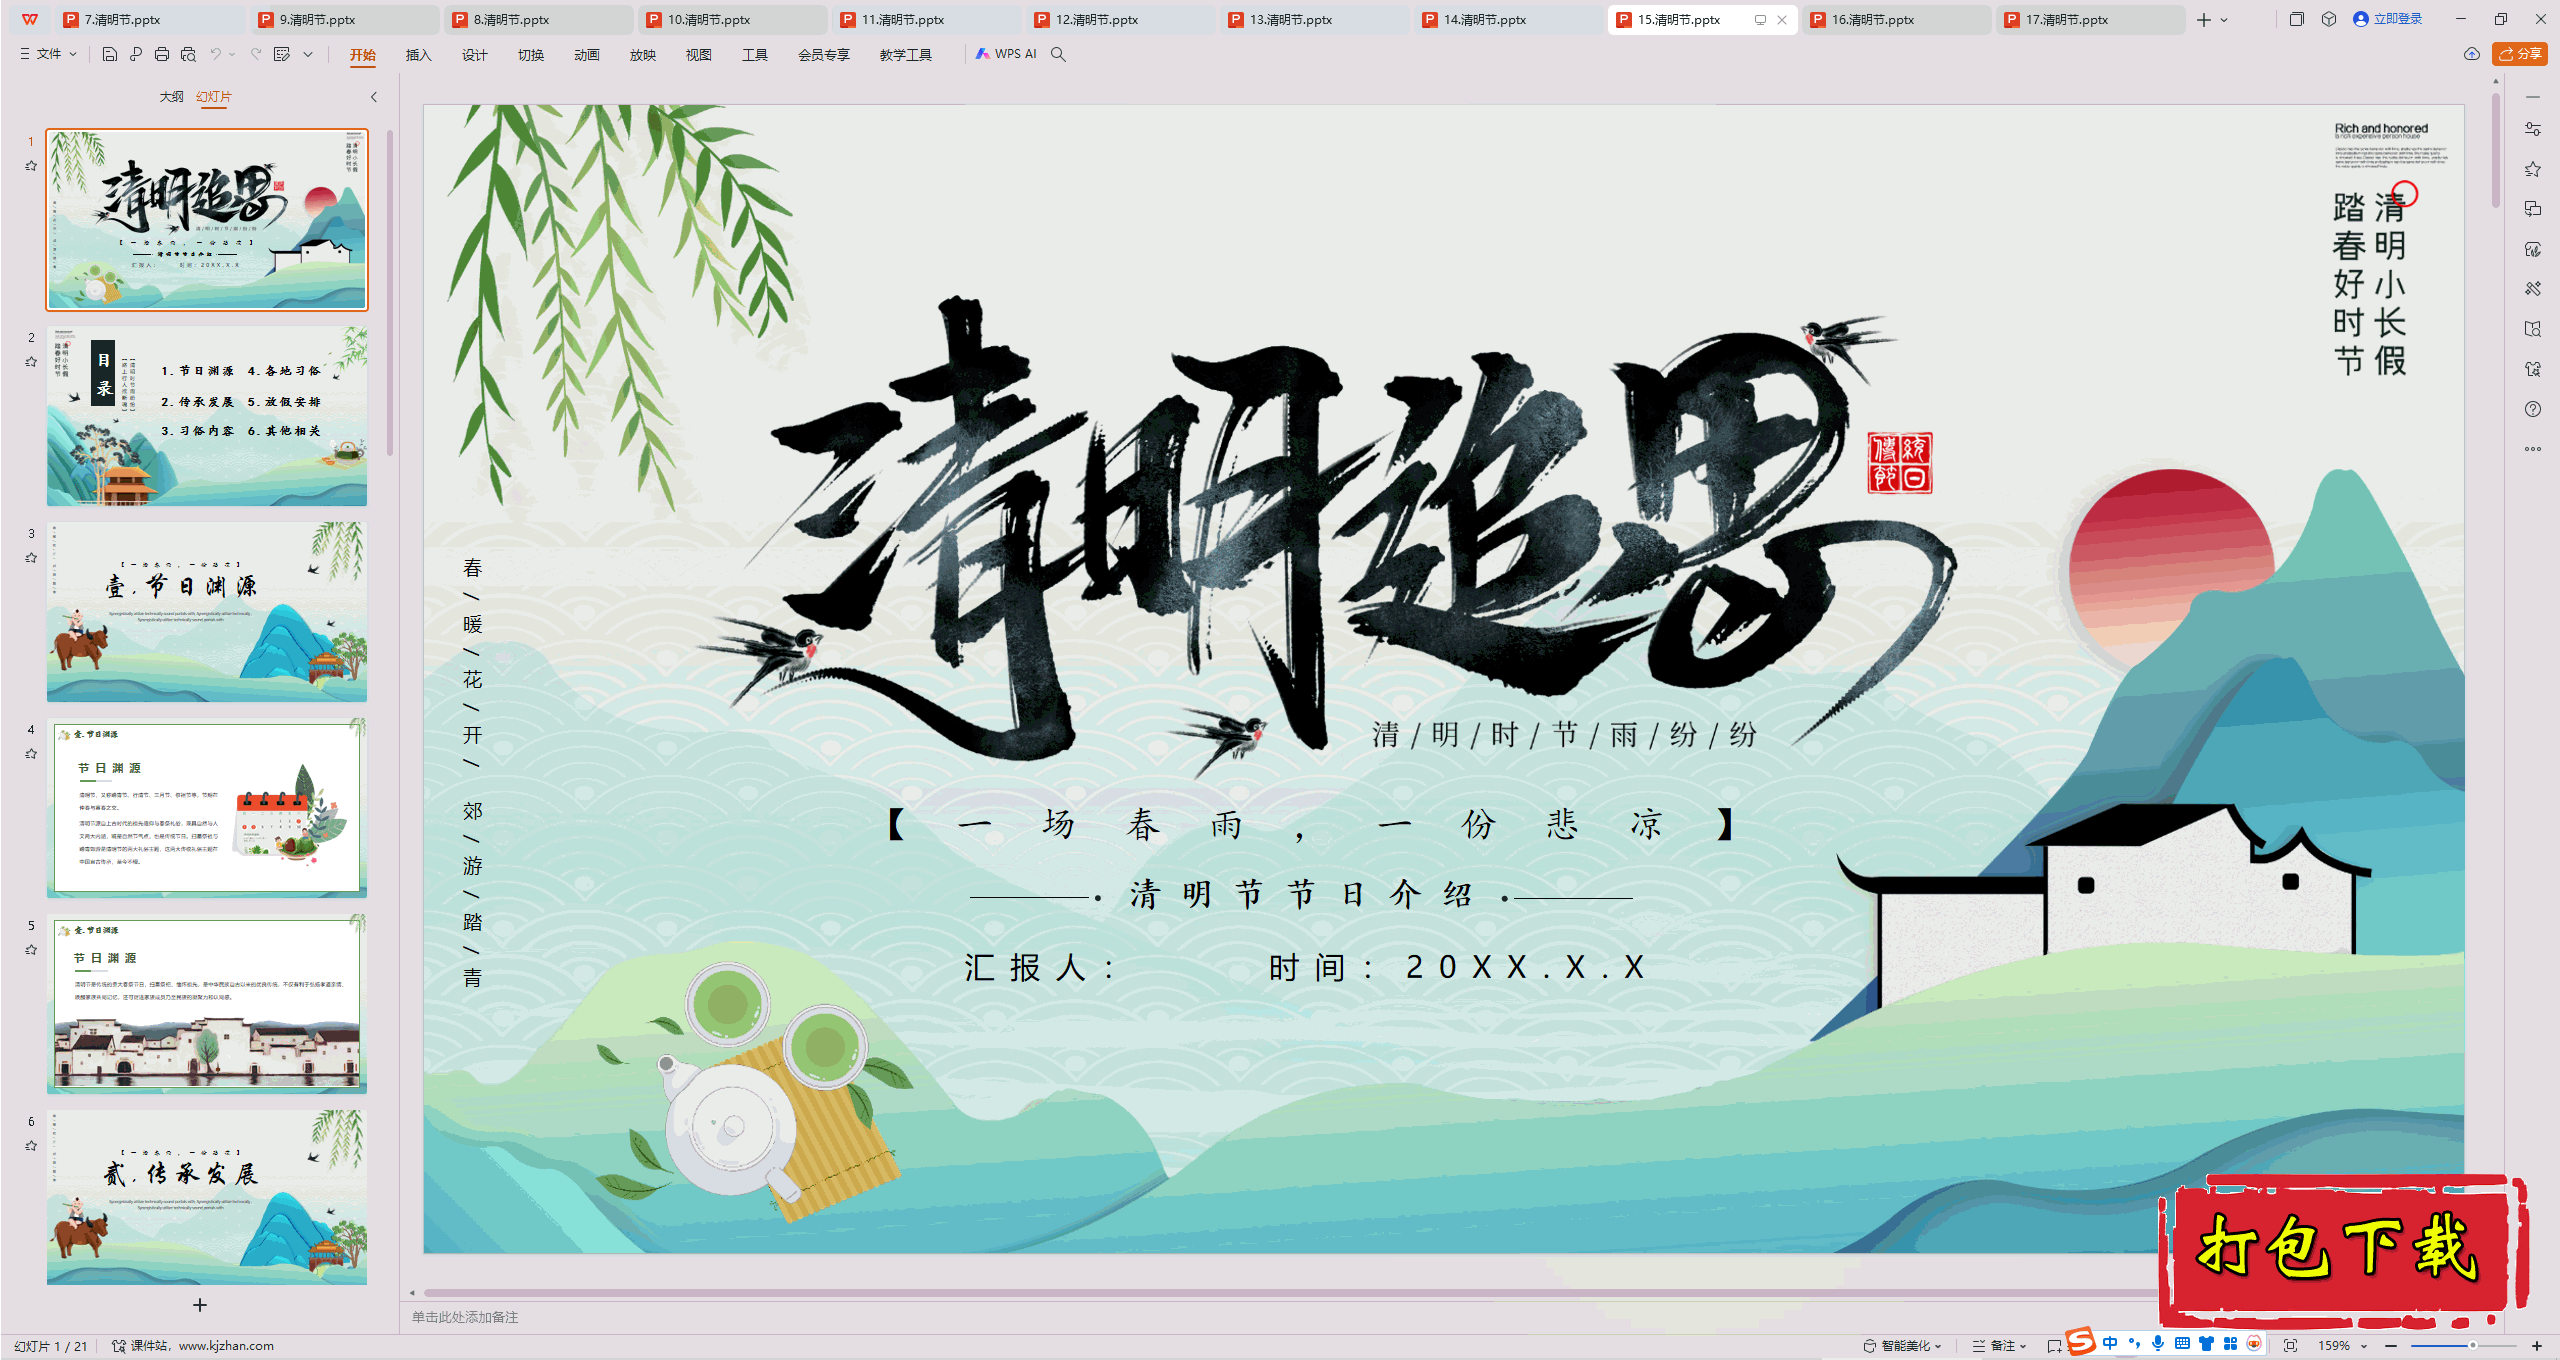Click the 立即登录 login link
The image size is (2560, 1360).
(x=2388, y=19)
